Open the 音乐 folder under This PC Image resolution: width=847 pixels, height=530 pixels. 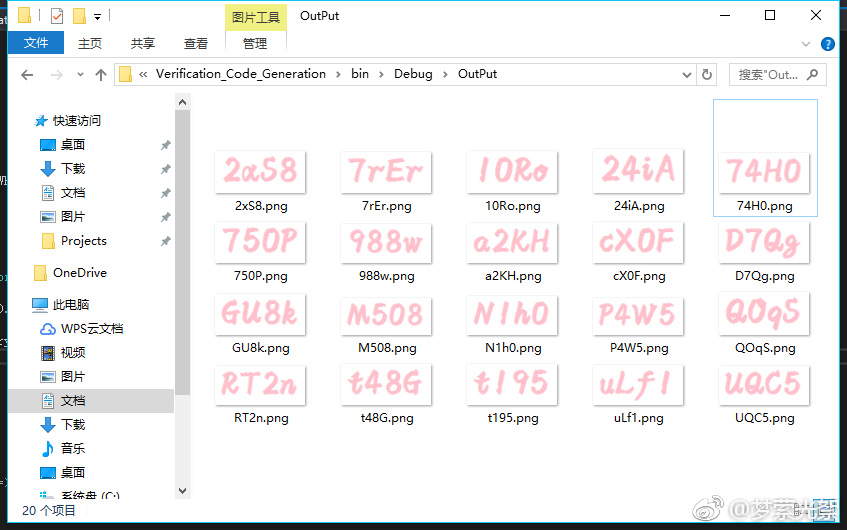(x=73, y=449)
